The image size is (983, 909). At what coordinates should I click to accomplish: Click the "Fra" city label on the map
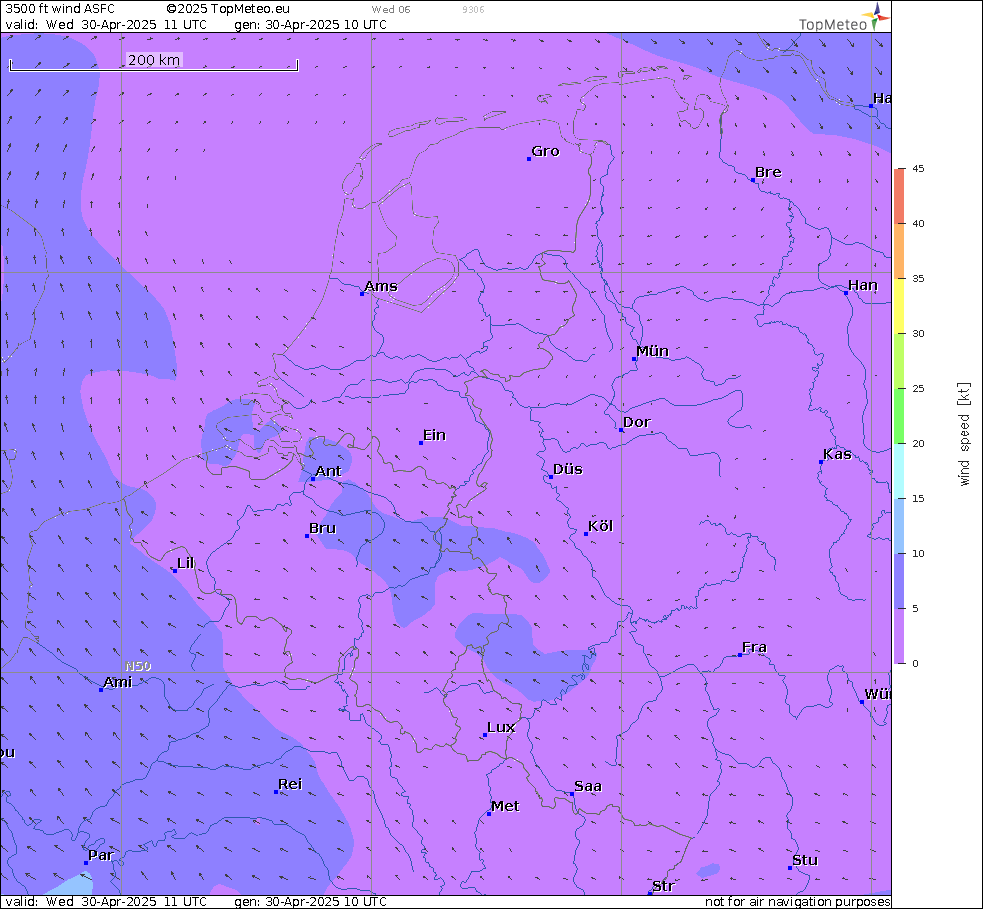coord(754,647)
